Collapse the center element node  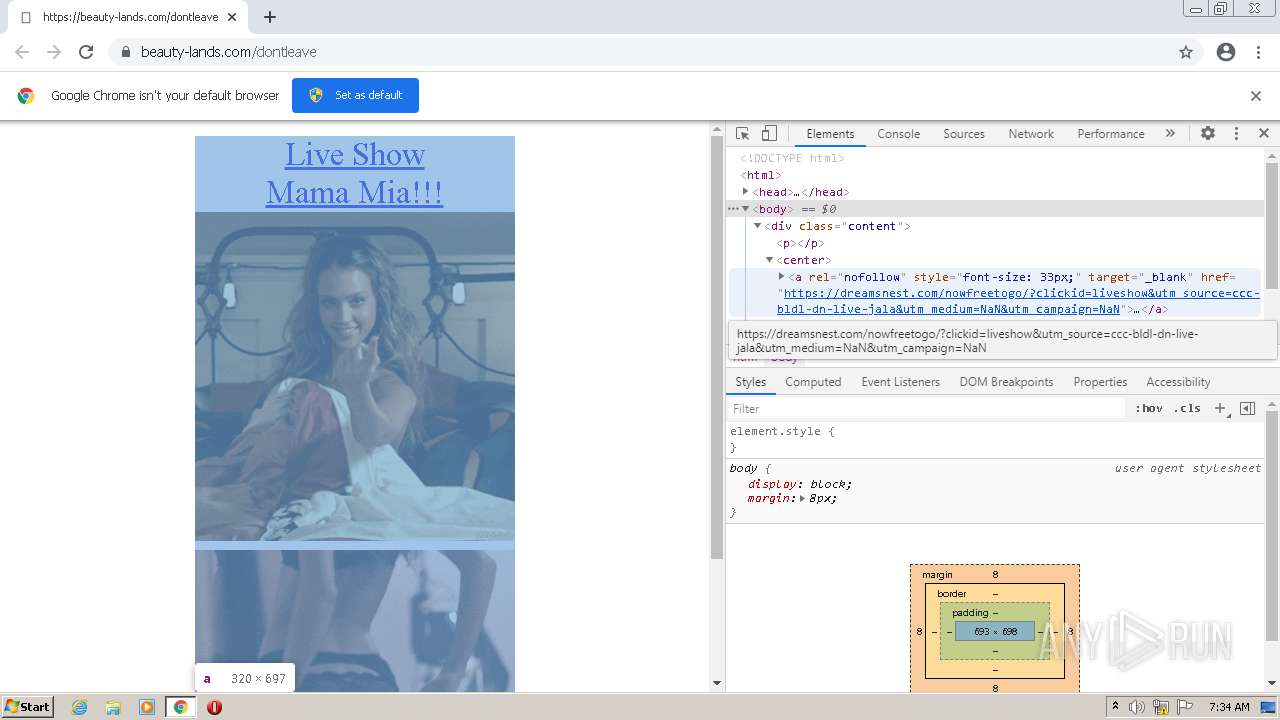[770, 260]
